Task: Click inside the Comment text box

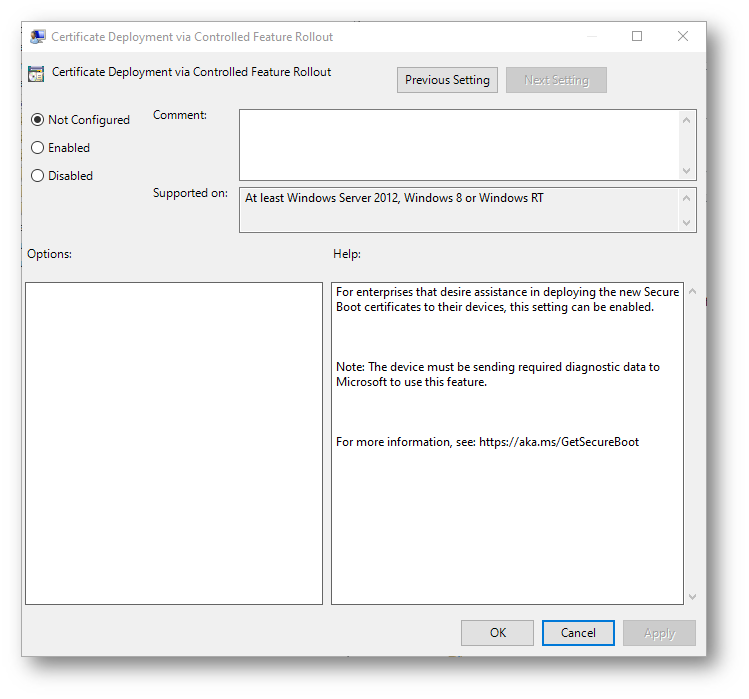Action: tap(460, 145)
